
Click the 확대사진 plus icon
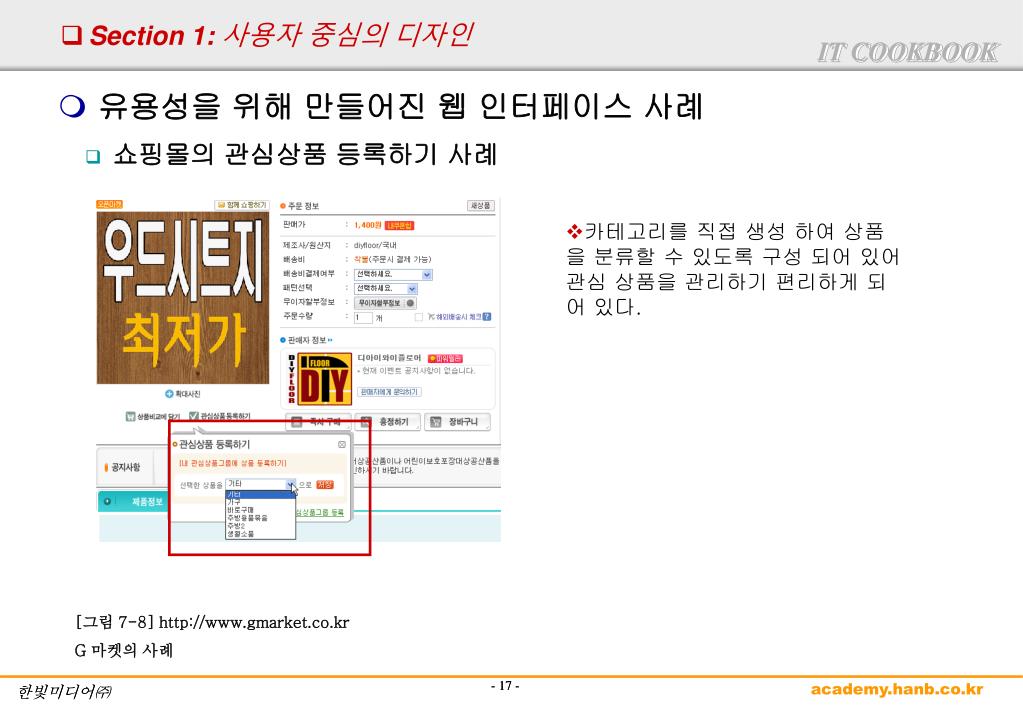coord(169,394)
